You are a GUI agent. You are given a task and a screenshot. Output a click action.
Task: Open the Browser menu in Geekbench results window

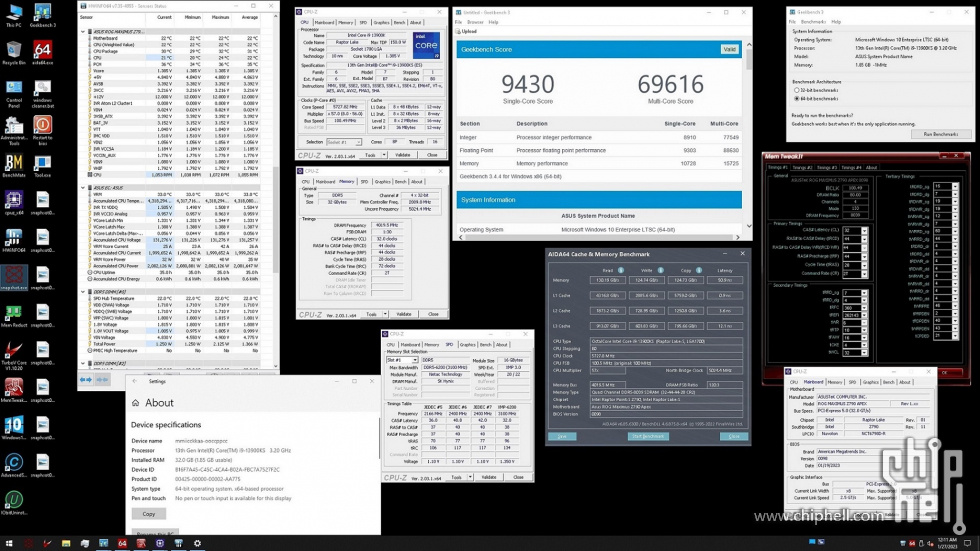[x=475, y=22]
